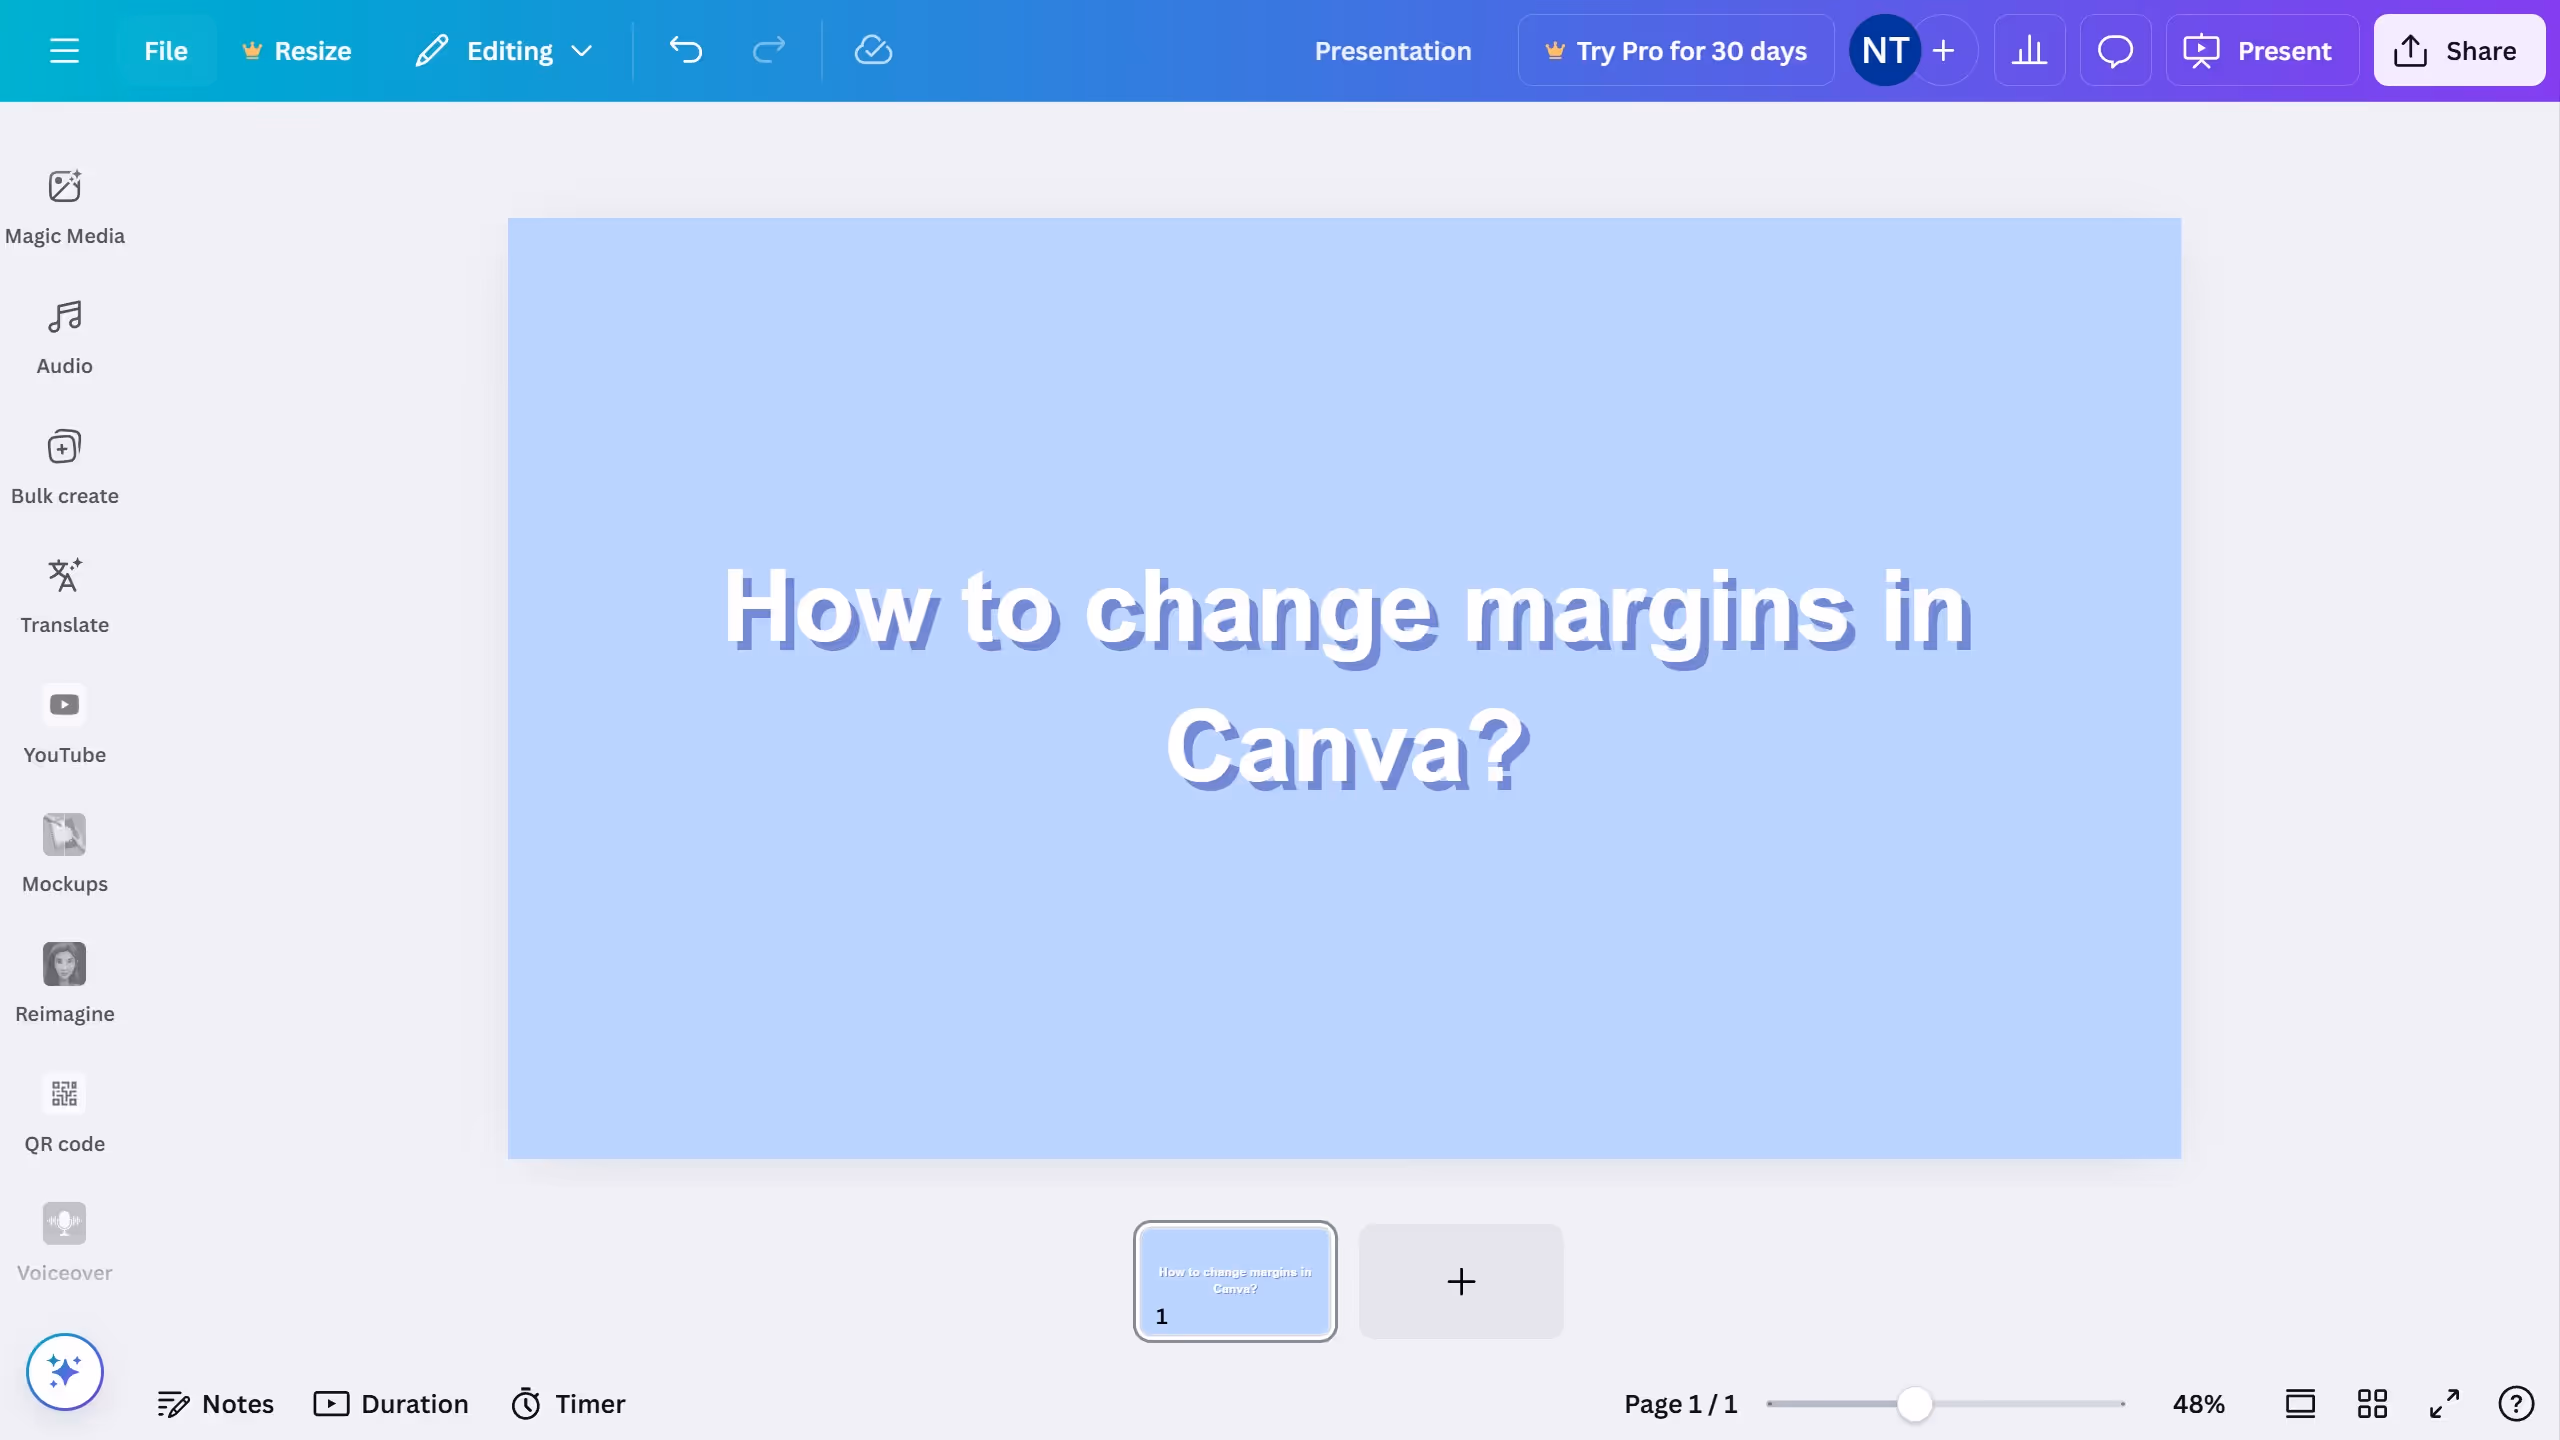Enter fullscreen mode
The width and height of the screenshot is (2560, 1440).
pos(2444,1404)
